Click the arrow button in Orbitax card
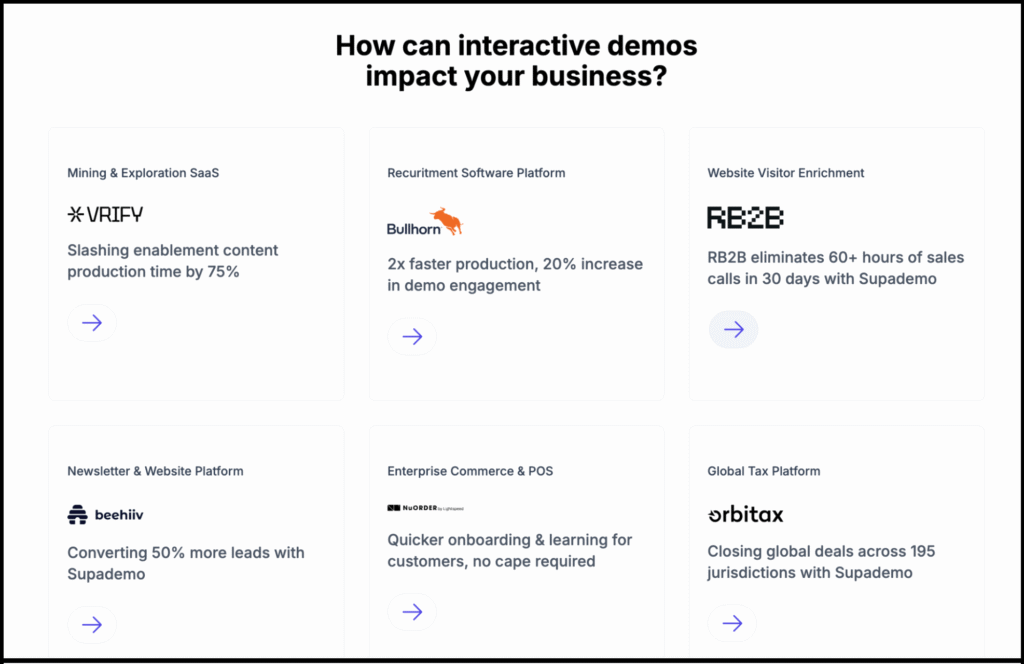 [732, 623]
